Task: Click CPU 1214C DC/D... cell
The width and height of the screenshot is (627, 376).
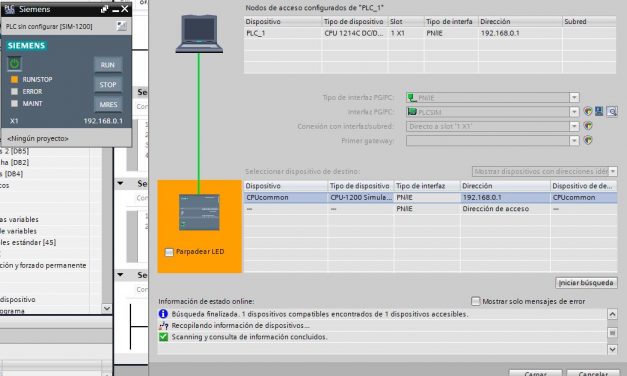Action: [354, 33]
